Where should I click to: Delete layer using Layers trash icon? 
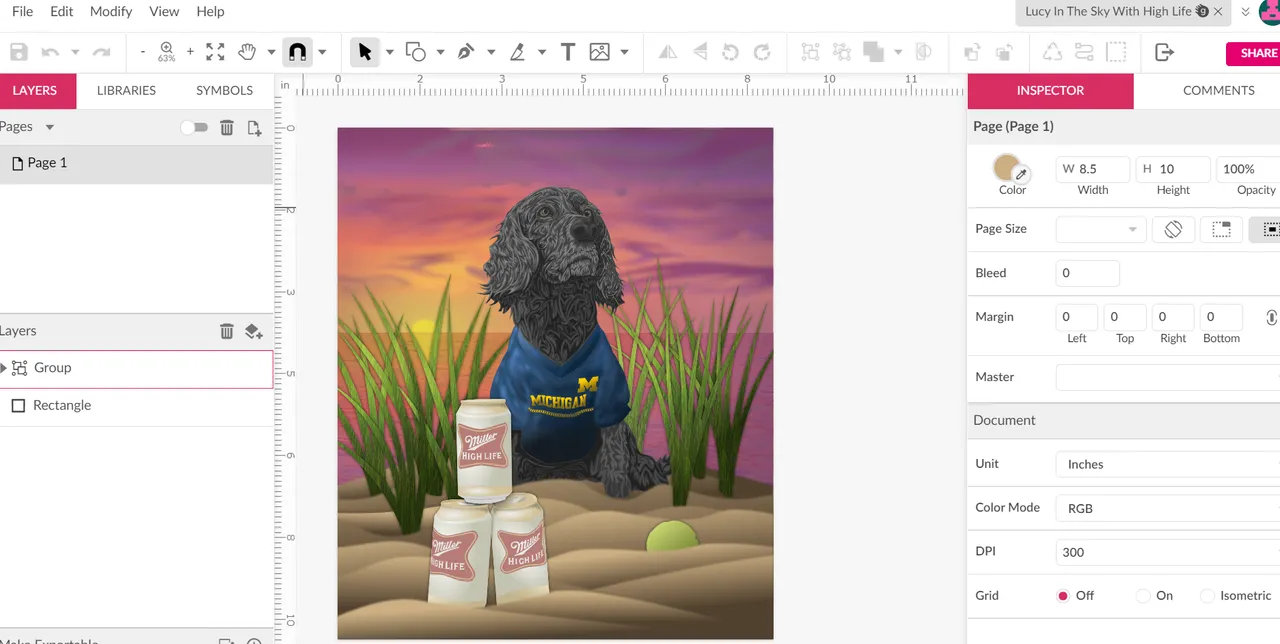click(x=227, y=331)
